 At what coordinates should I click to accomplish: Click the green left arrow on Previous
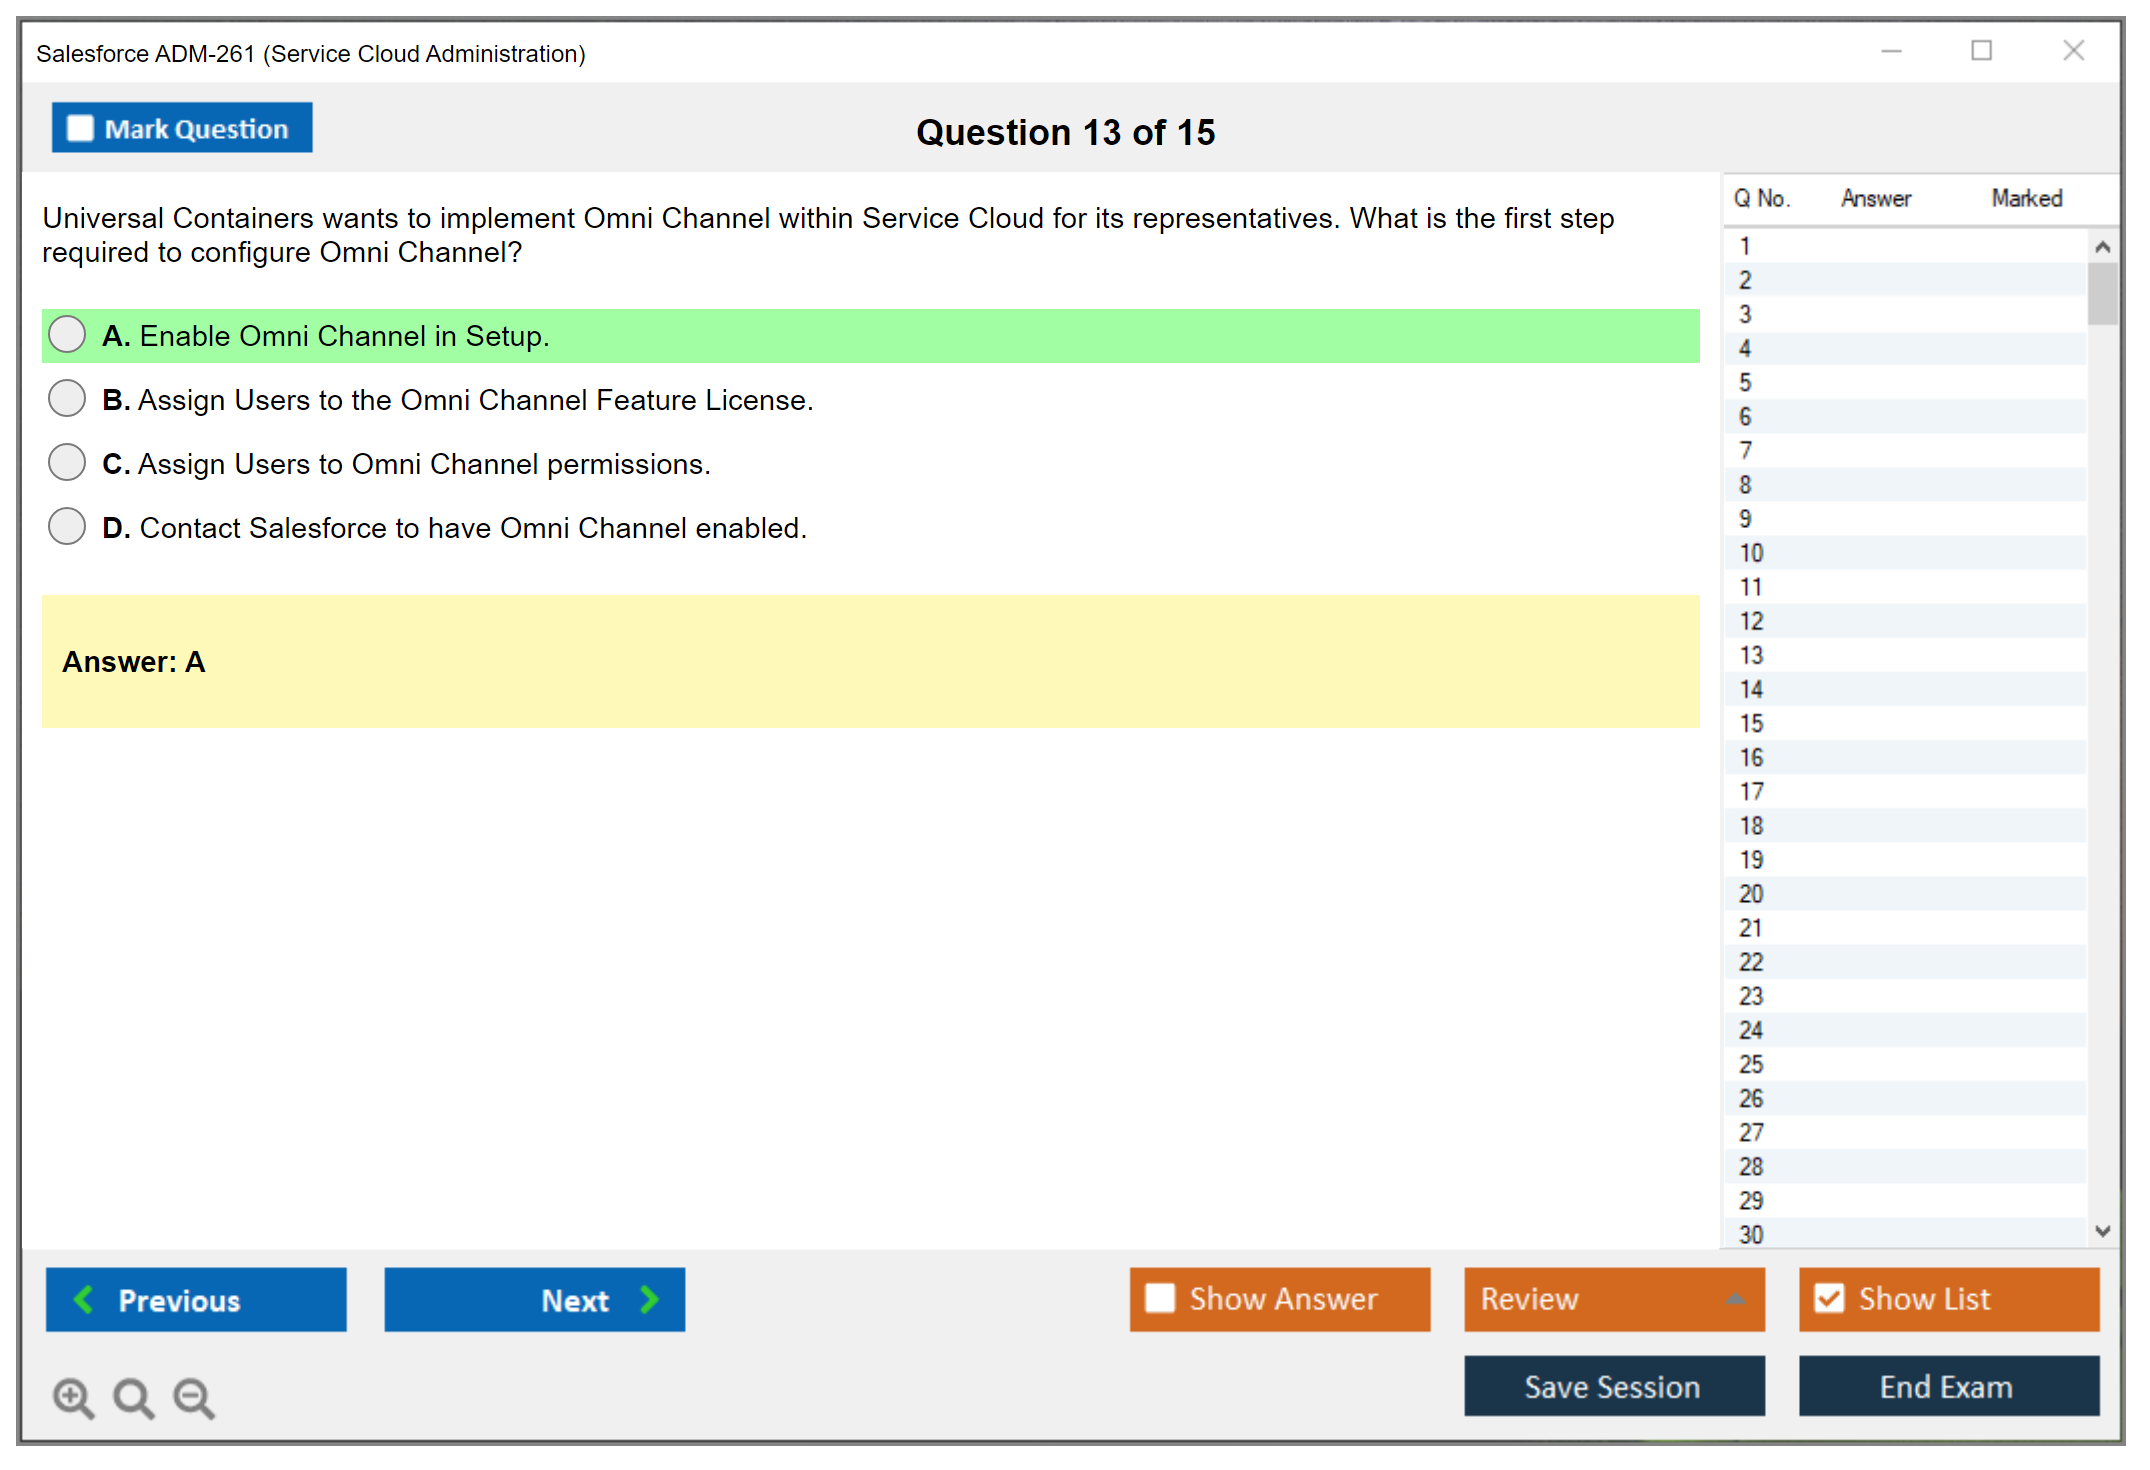pyautogui.click(x=85, y=1299)
